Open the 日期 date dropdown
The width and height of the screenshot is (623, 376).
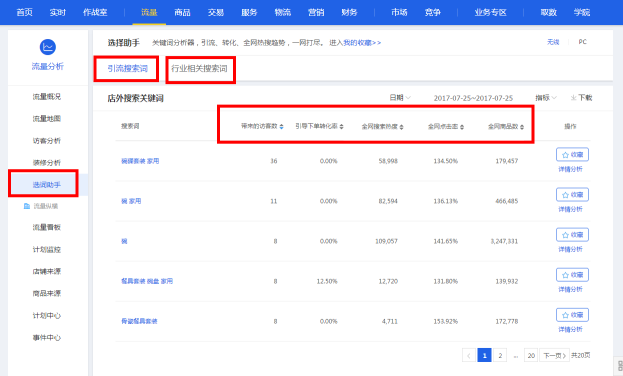[400, 97]
